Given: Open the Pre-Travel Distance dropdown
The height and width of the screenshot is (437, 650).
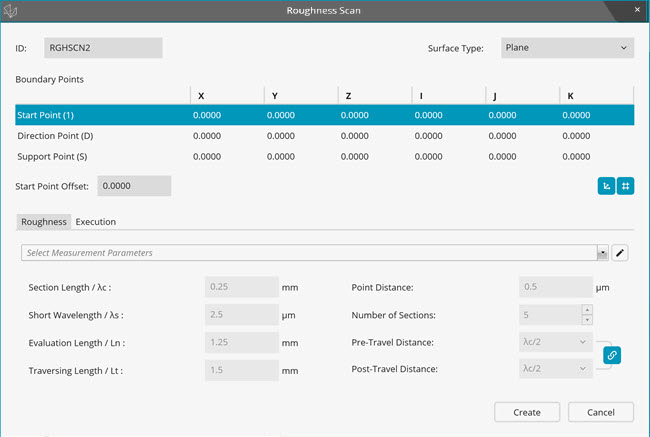Looking at the screenshot, I should click(556, 342).
